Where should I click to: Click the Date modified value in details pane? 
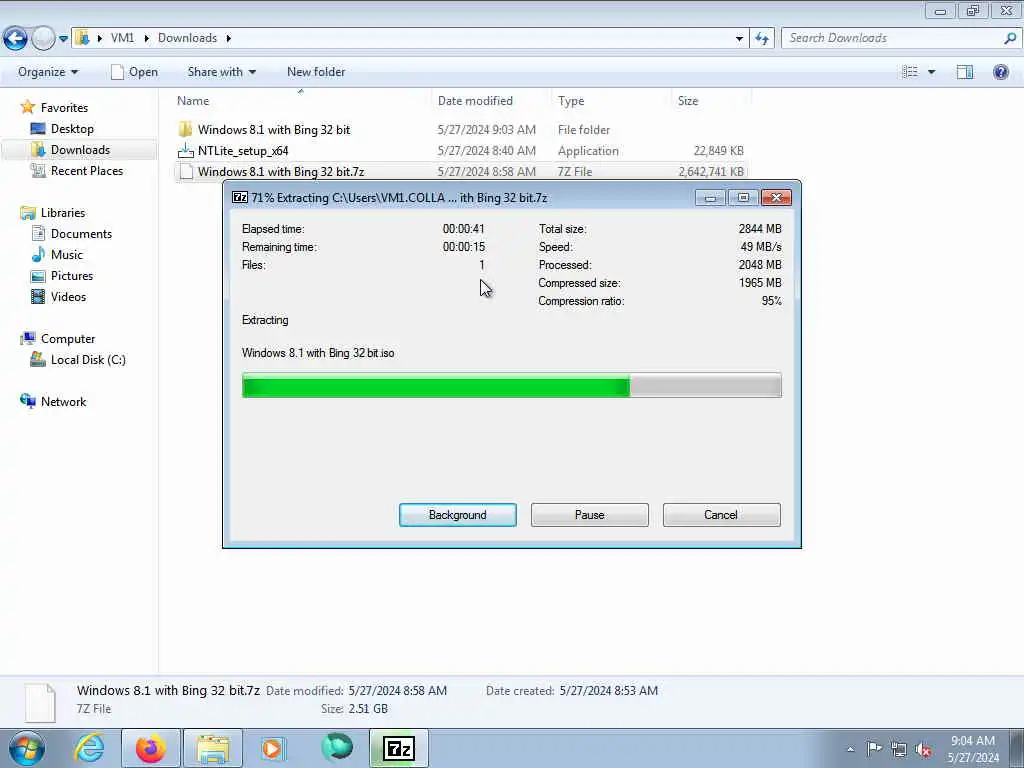pos(398,690)
